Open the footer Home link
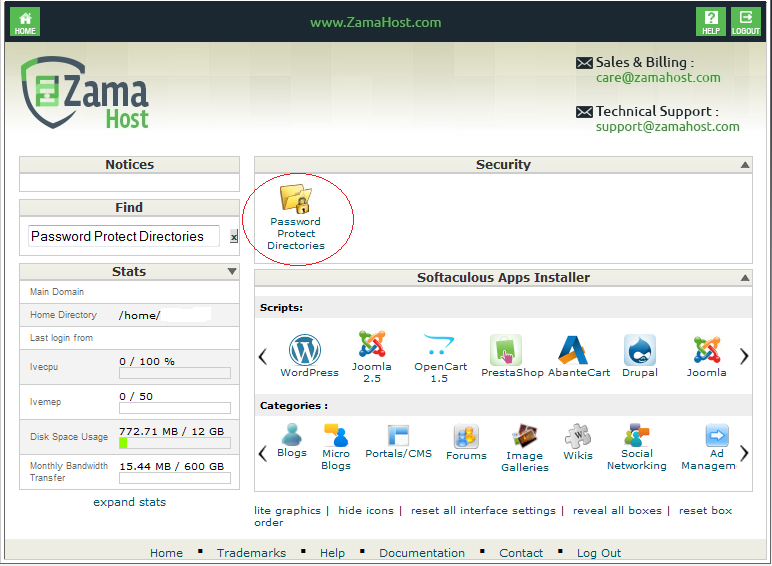Viewport: 772px width, 566px height. [x=166, y=553]
